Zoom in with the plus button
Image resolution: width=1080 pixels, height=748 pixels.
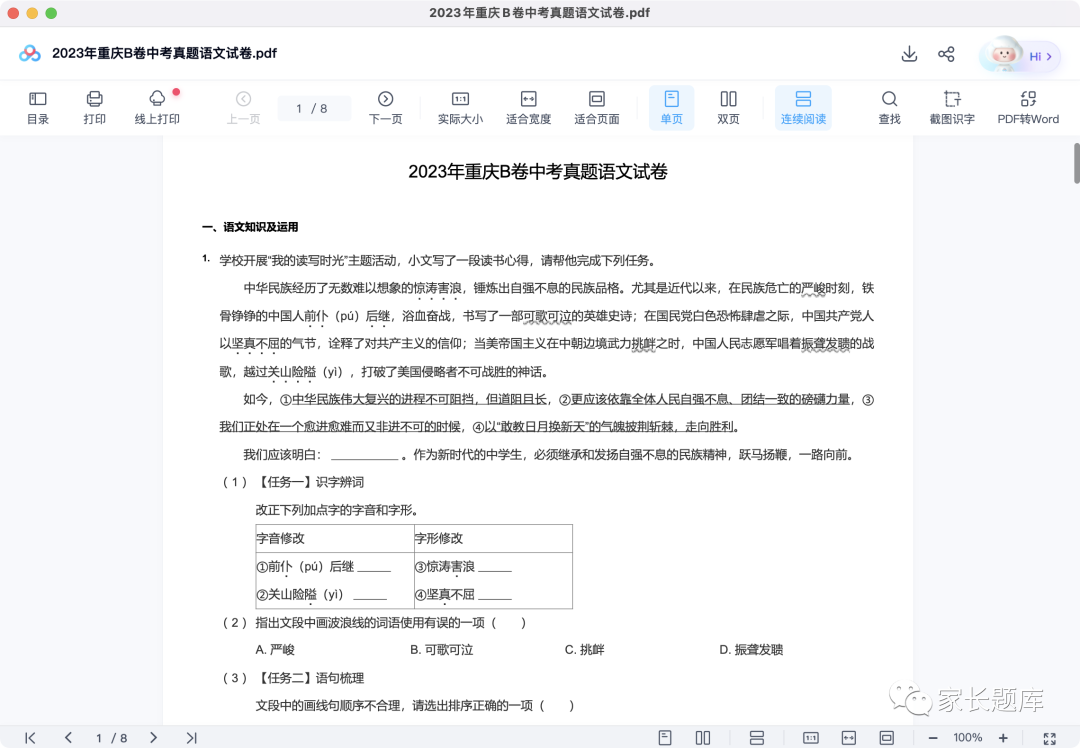[x=1003, y=738]
